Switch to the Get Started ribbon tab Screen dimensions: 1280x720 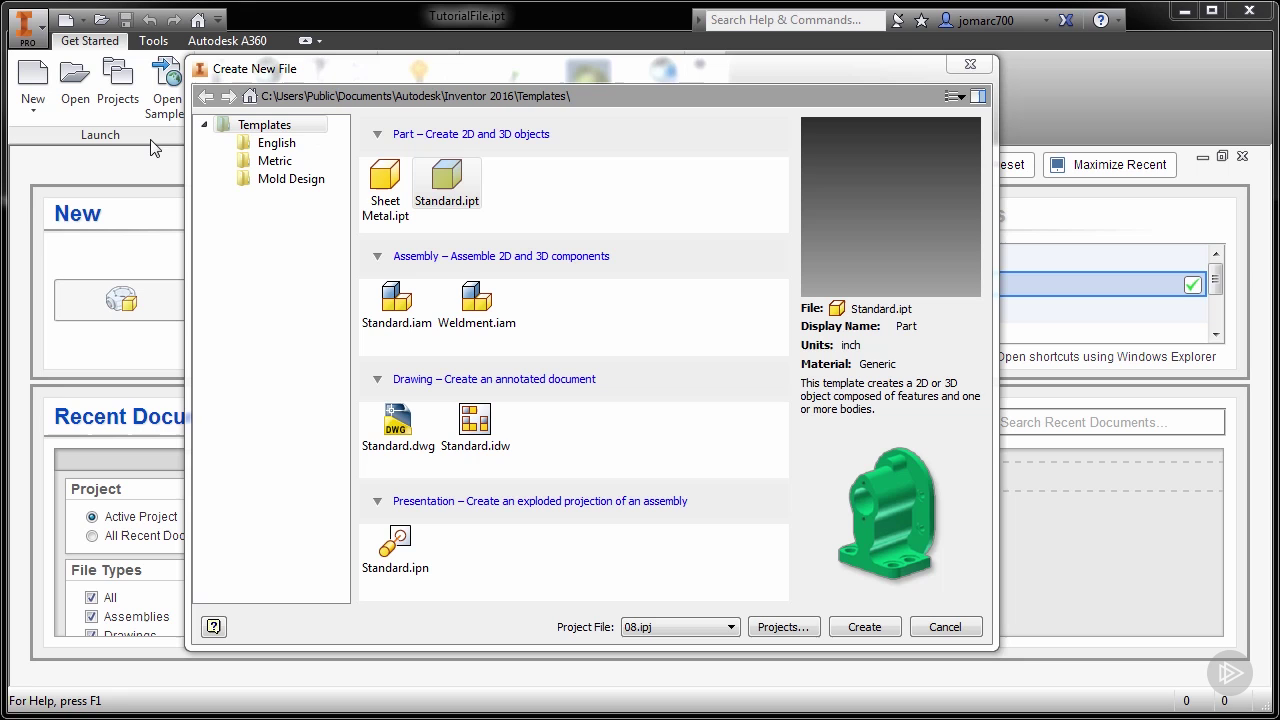click(90, 41)
